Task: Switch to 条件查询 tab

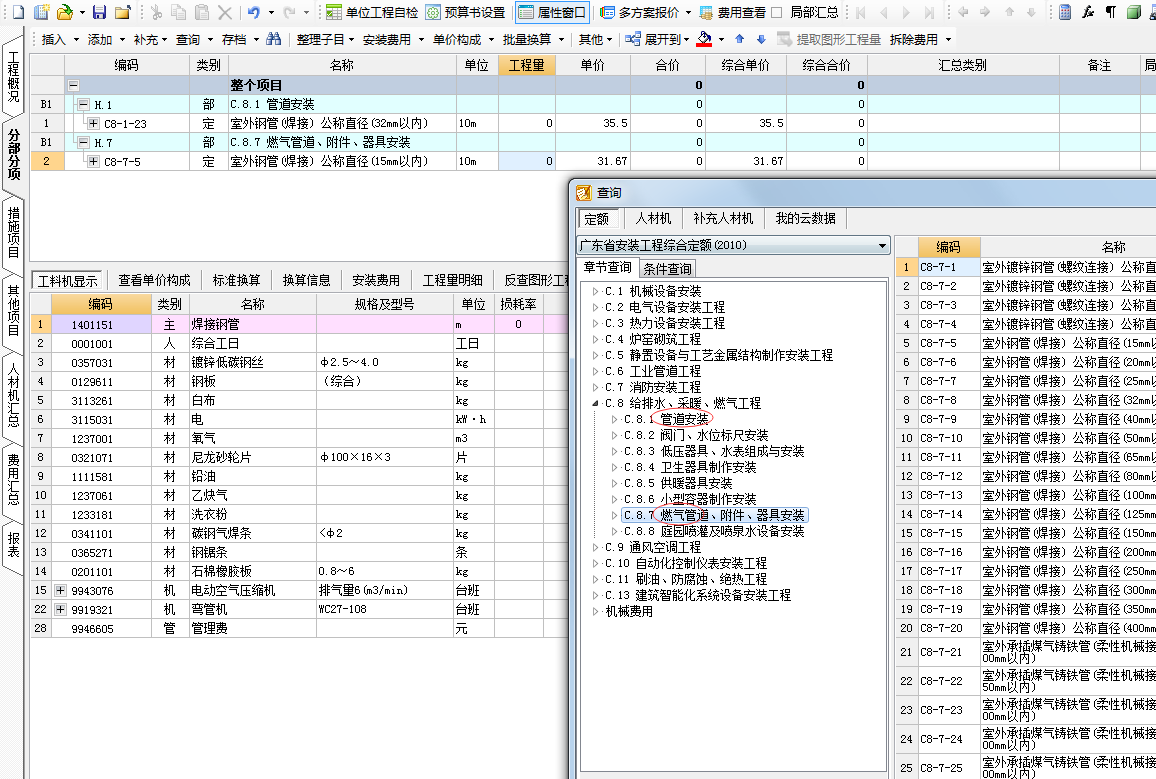Action: [x=667, y=268]
